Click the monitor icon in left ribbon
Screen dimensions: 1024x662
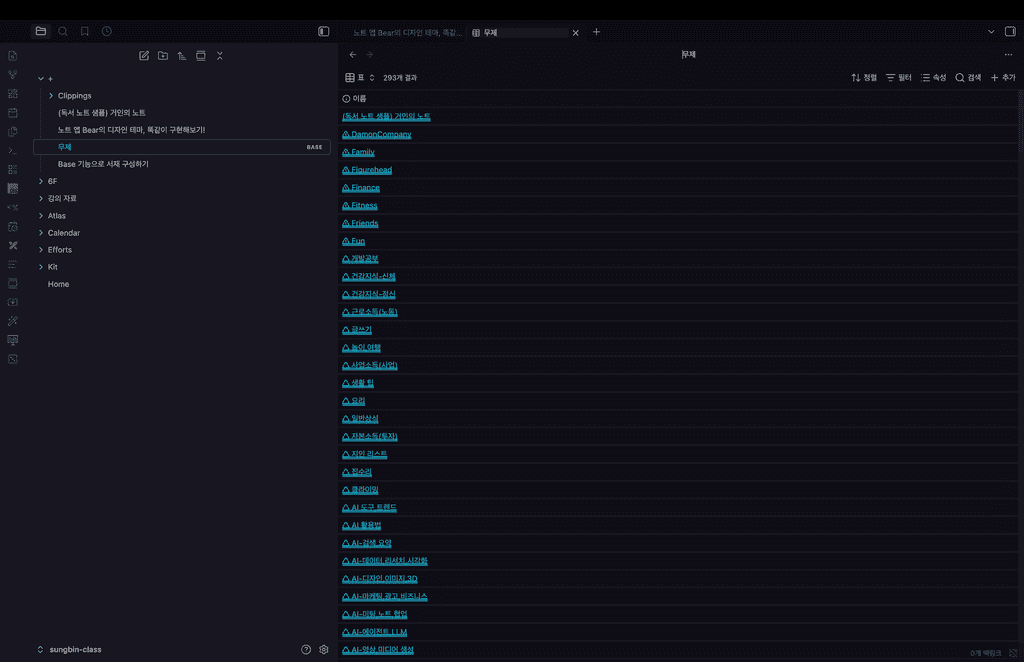click(x=12, y=339)
